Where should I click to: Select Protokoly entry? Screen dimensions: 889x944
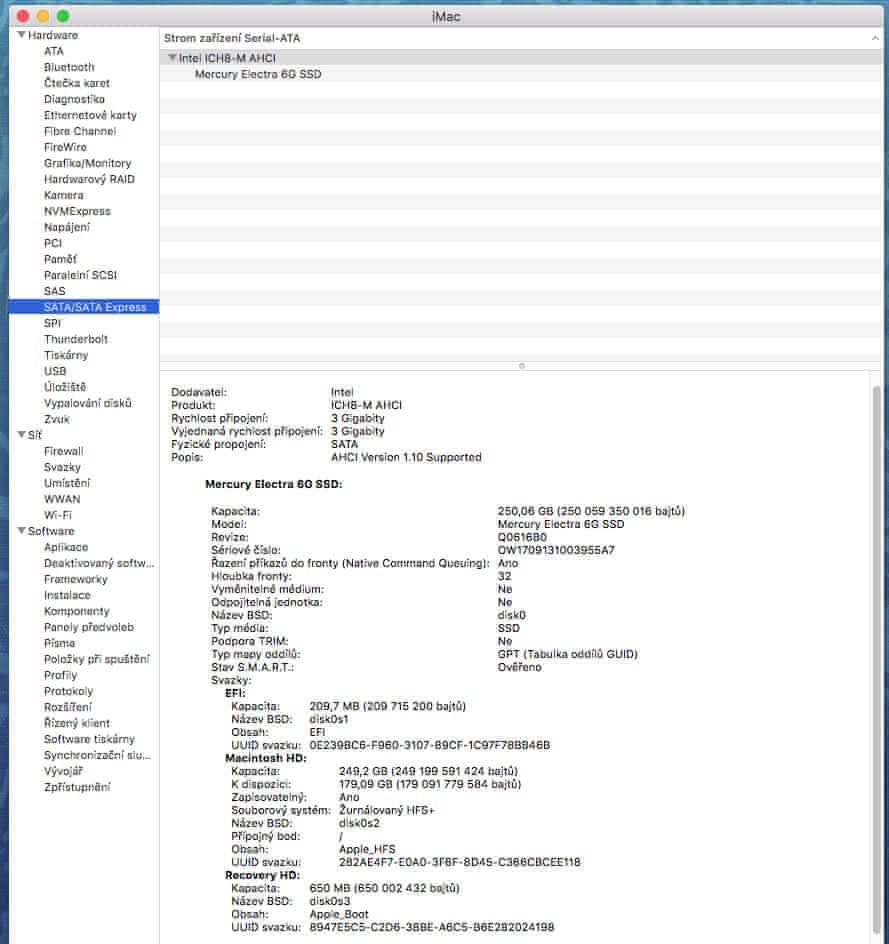[69, 691]
